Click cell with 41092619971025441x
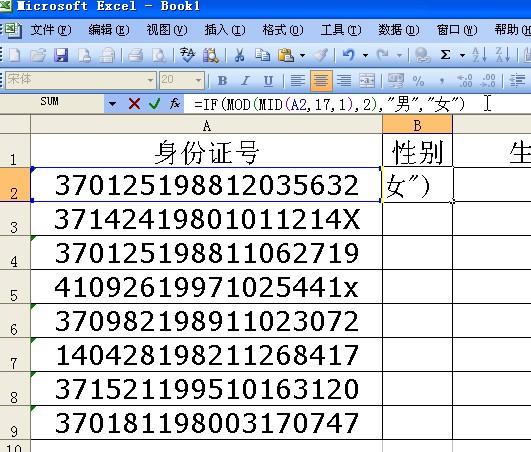Screen dimensions: 531x452 [207, 287]
